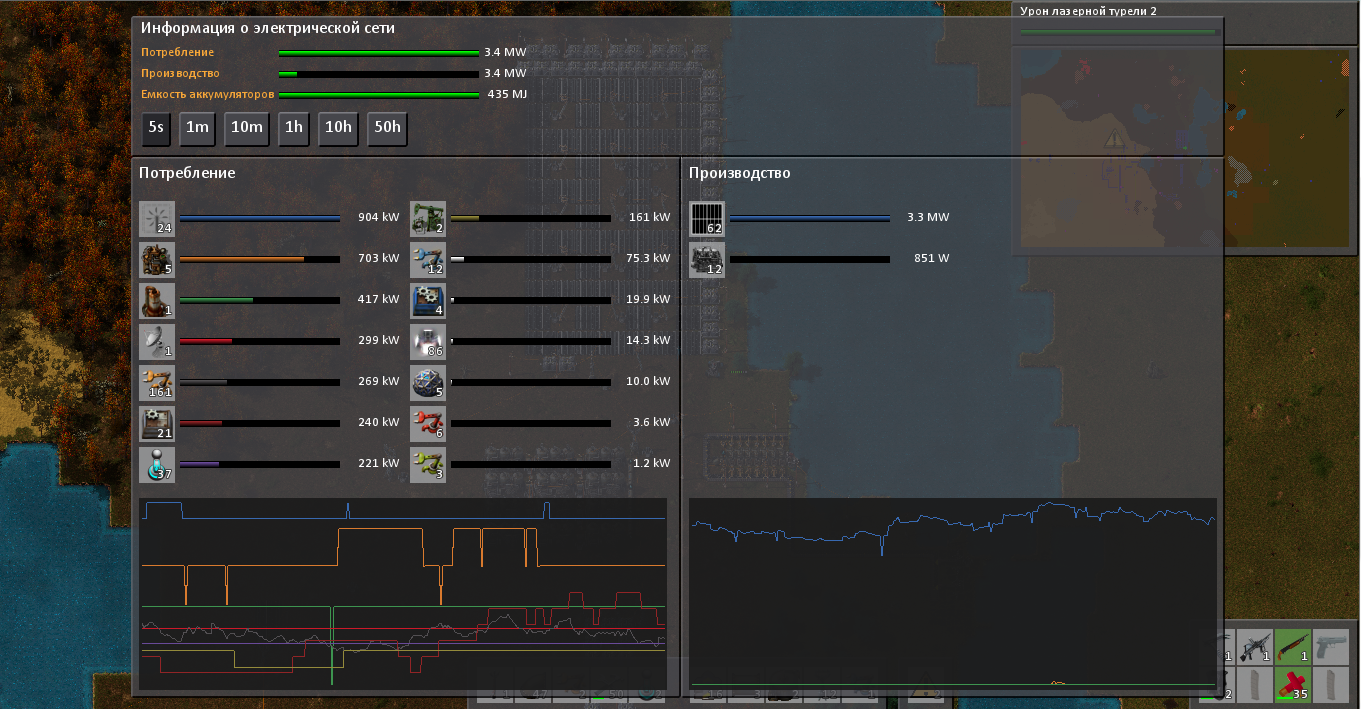Click the 269 kW consumption value

[378, 381]
